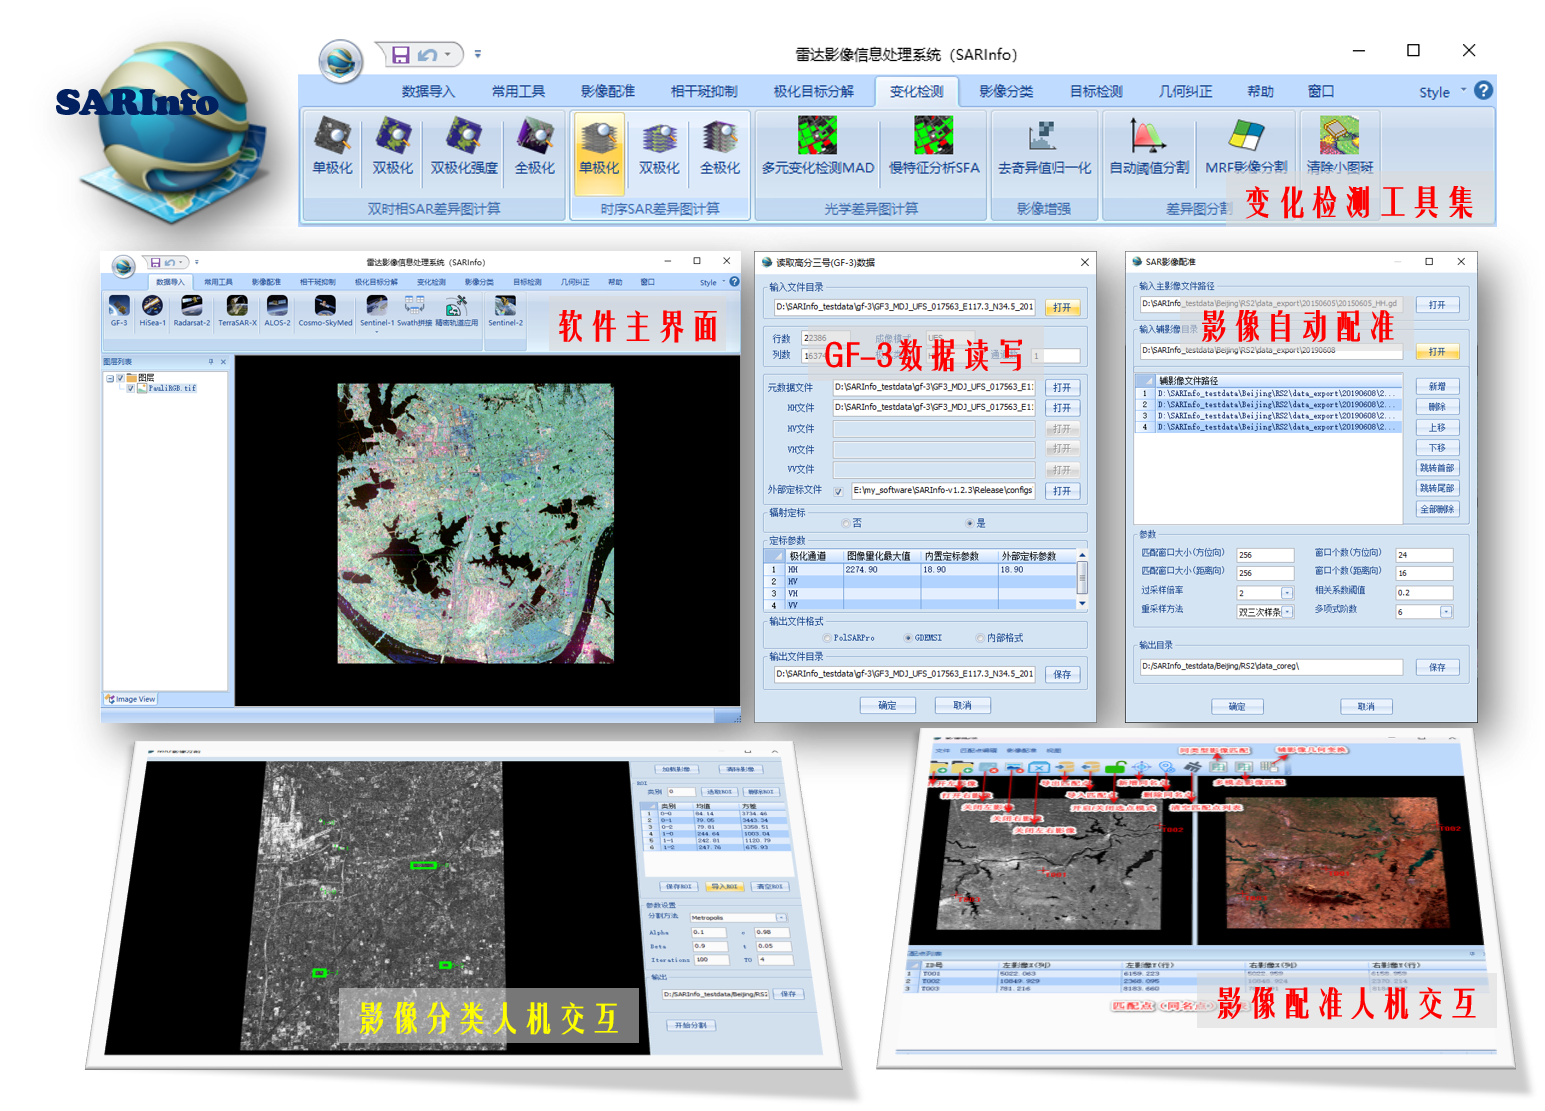This screenshot has height=1111, width=1545.
Task: Open the 多项式阶数 dropdown
Action: [x=1446, y=612]
